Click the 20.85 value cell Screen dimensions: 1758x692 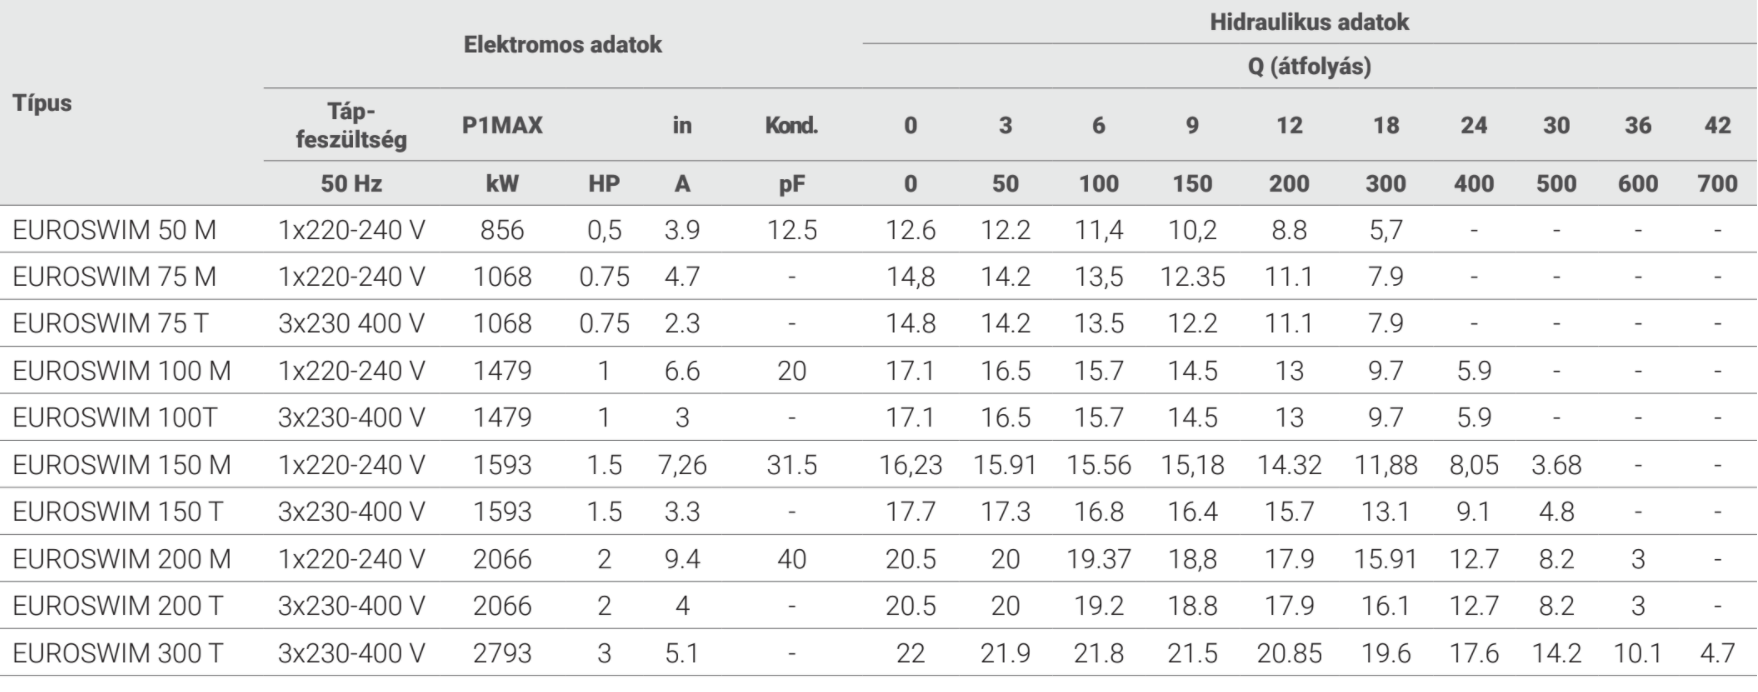tap(1289, 653)
